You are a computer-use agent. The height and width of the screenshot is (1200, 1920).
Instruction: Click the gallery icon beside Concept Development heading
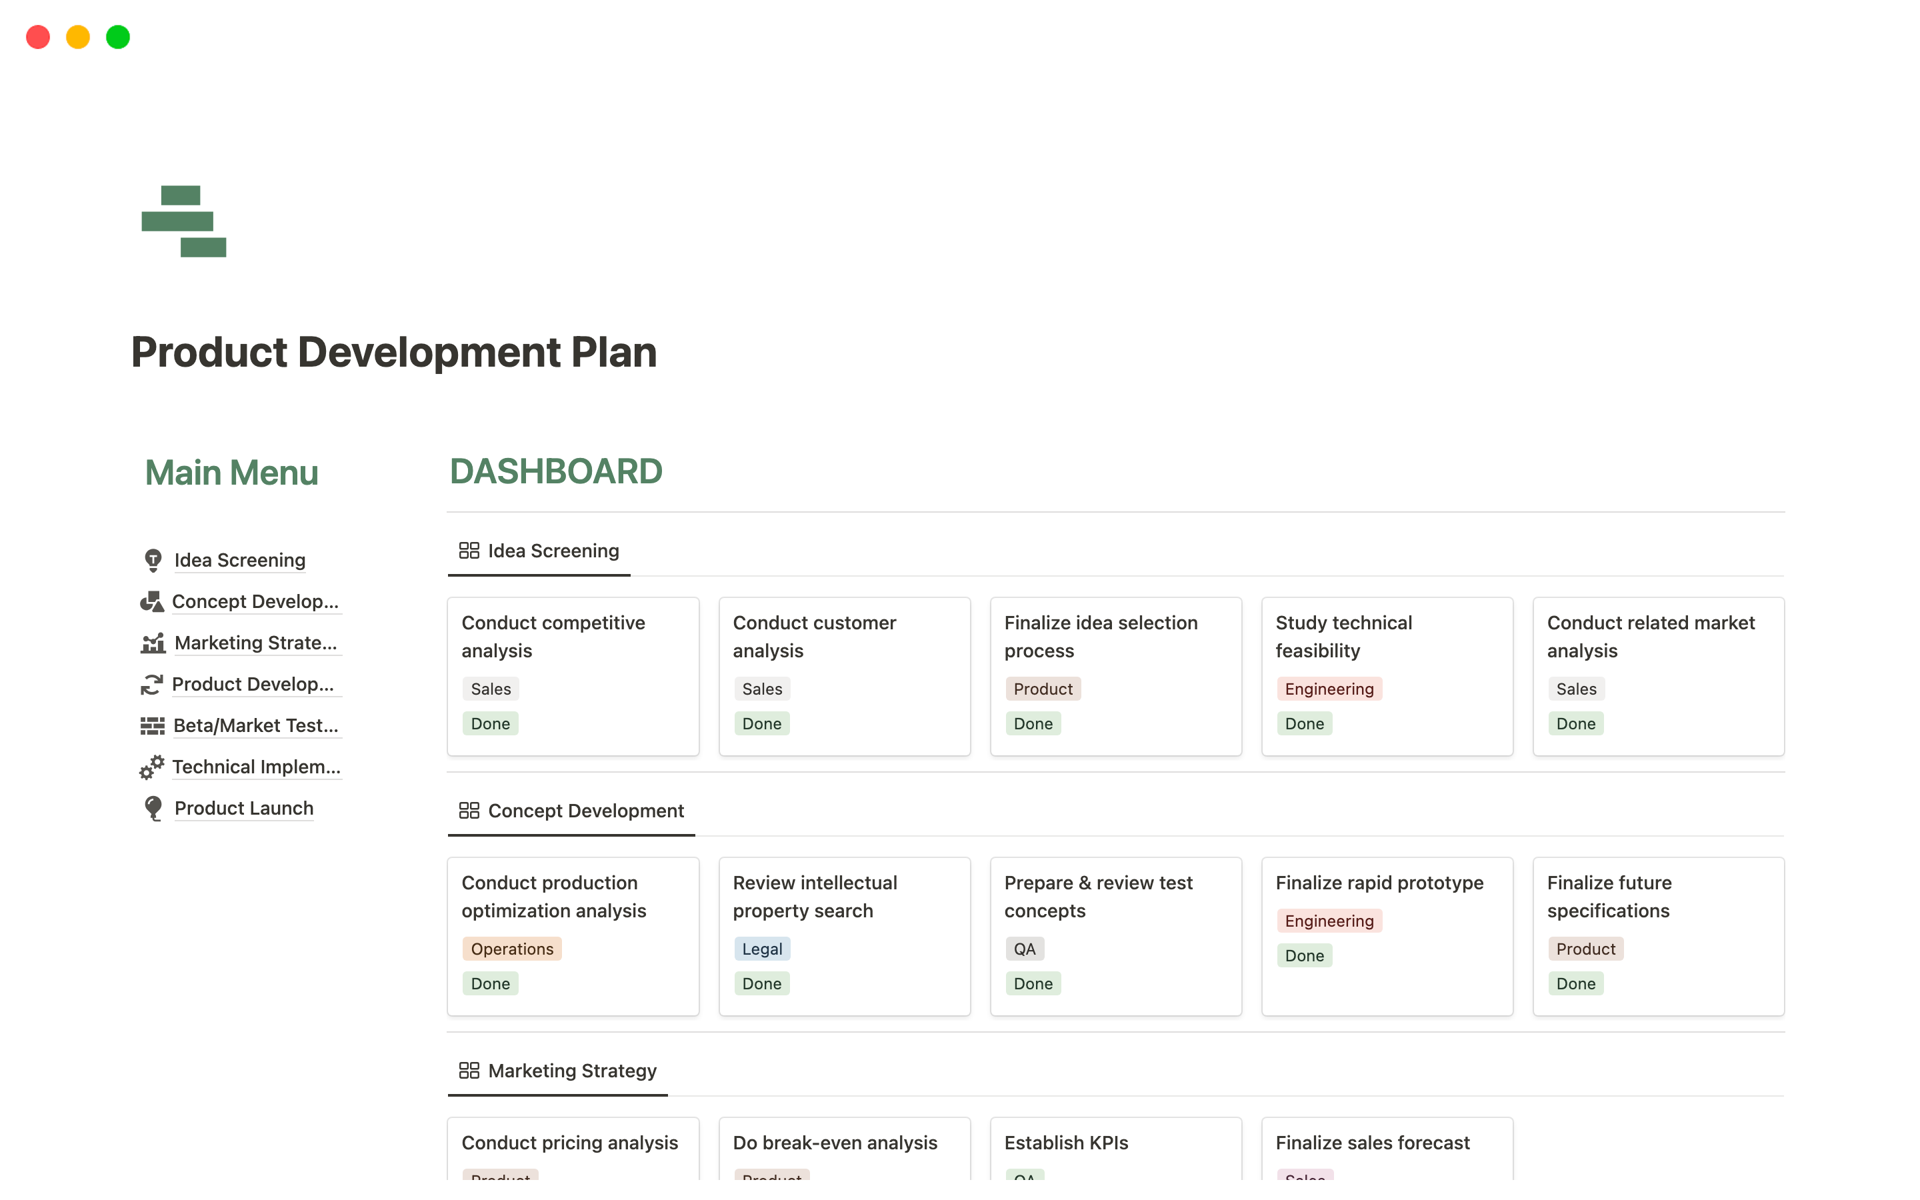pos(469,809)
